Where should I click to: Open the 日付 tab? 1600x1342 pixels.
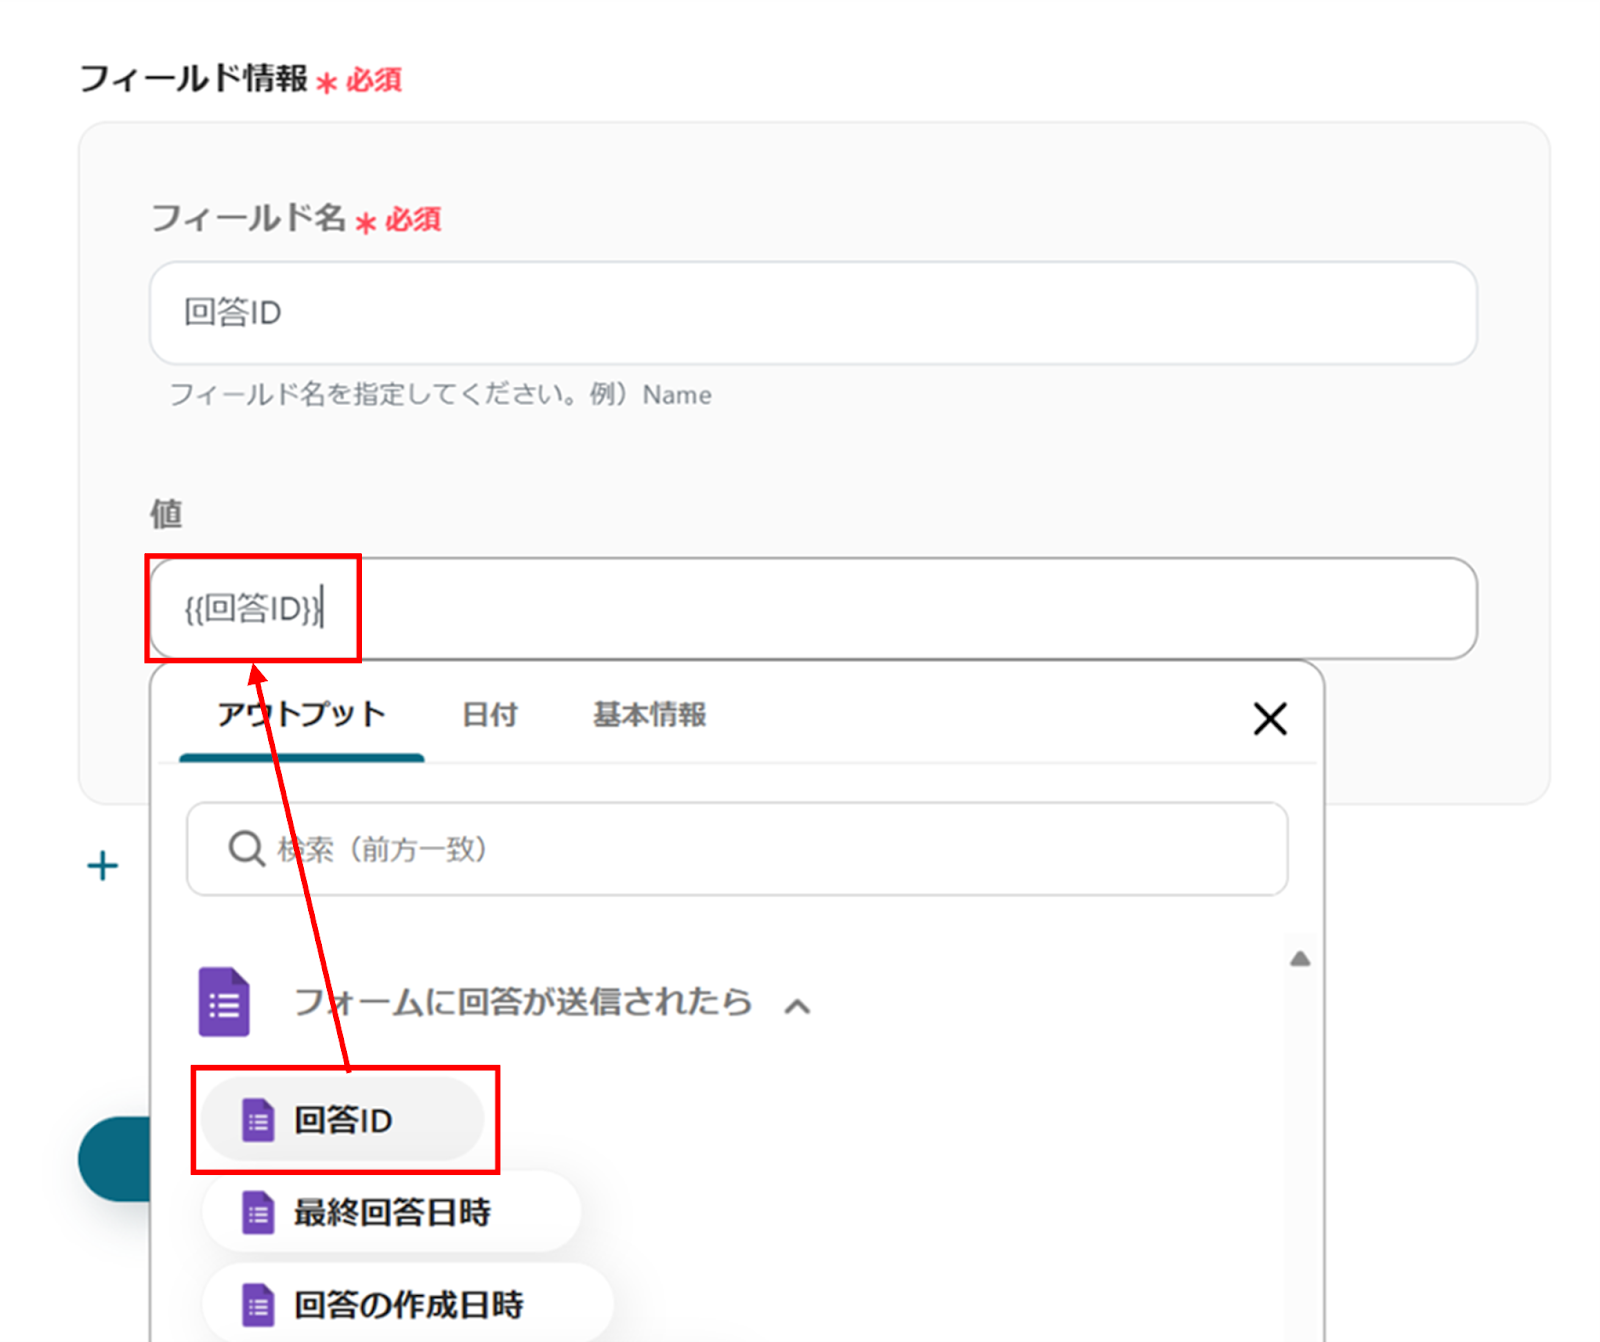coord(490,715)
